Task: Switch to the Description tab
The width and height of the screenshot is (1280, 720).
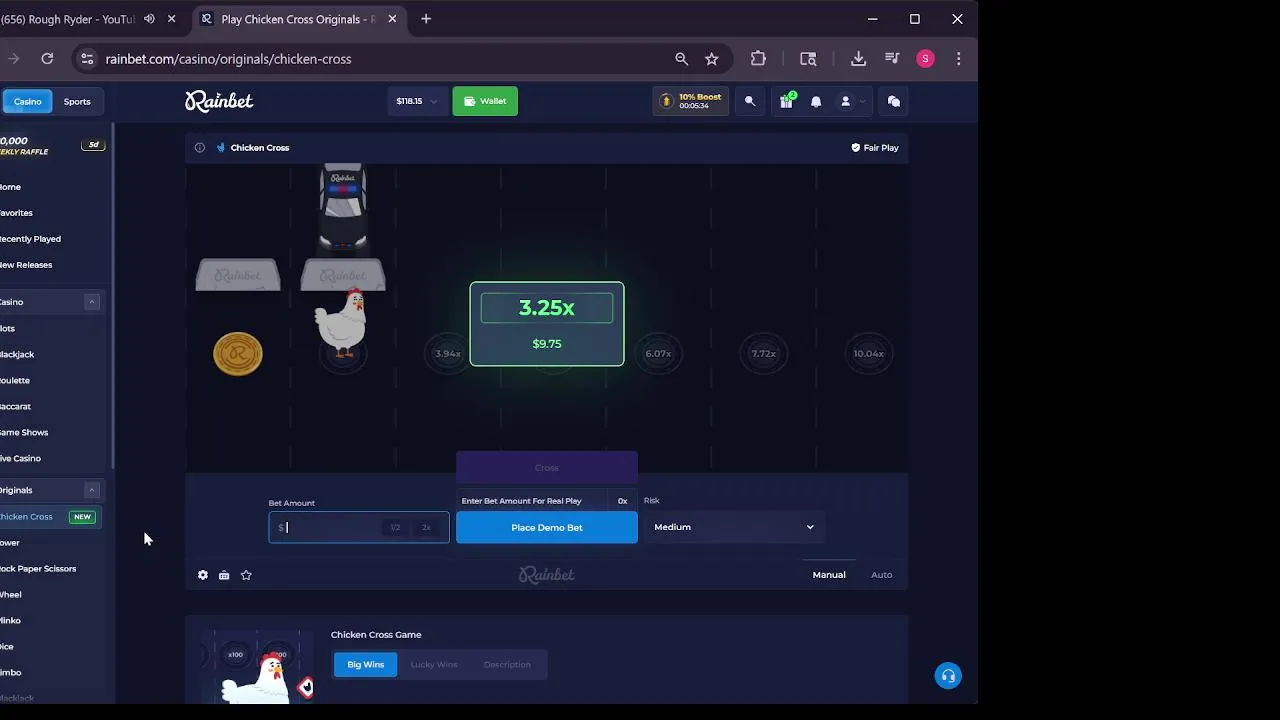Action: coord(507,665)
